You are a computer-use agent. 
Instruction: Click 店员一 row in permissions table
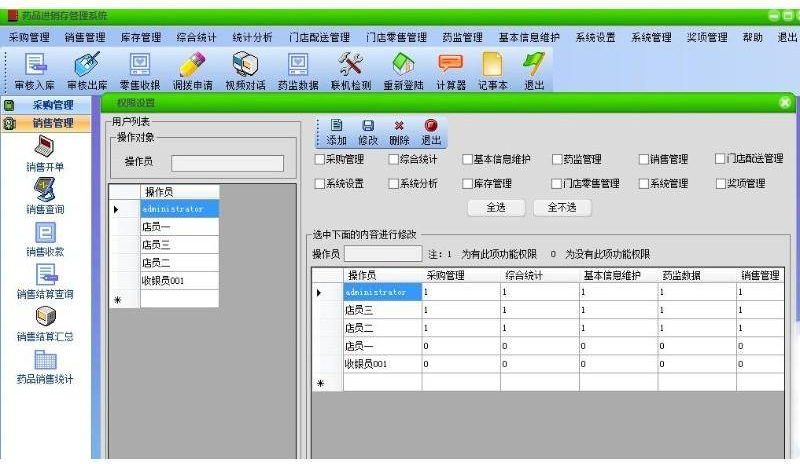pos(548,346)
